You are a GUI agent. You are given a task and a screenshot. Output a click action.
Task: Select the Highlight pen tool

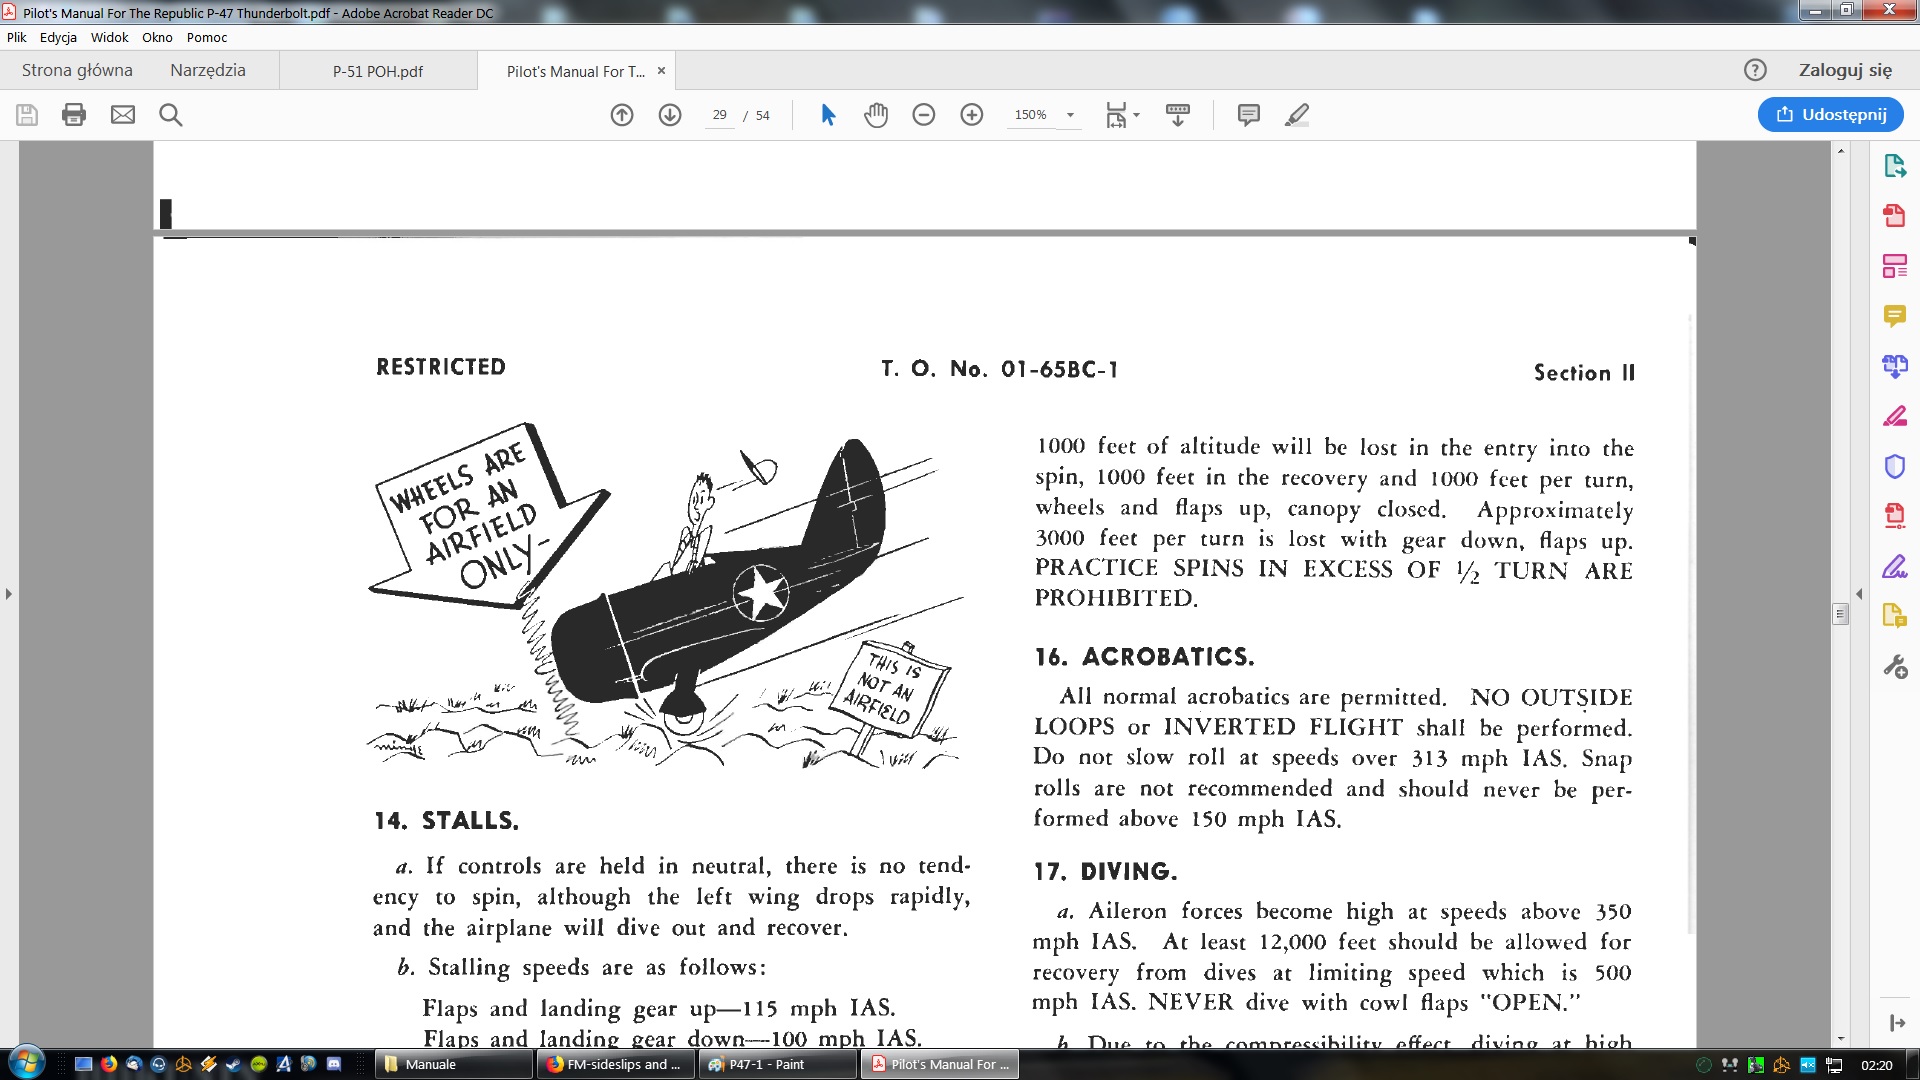[x=1297, y=115]
